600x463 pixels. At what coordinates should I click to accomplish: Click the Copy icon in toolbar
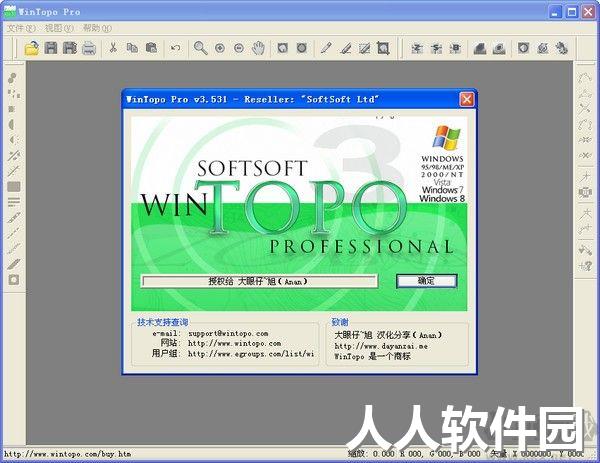click(x=132, y=48)
